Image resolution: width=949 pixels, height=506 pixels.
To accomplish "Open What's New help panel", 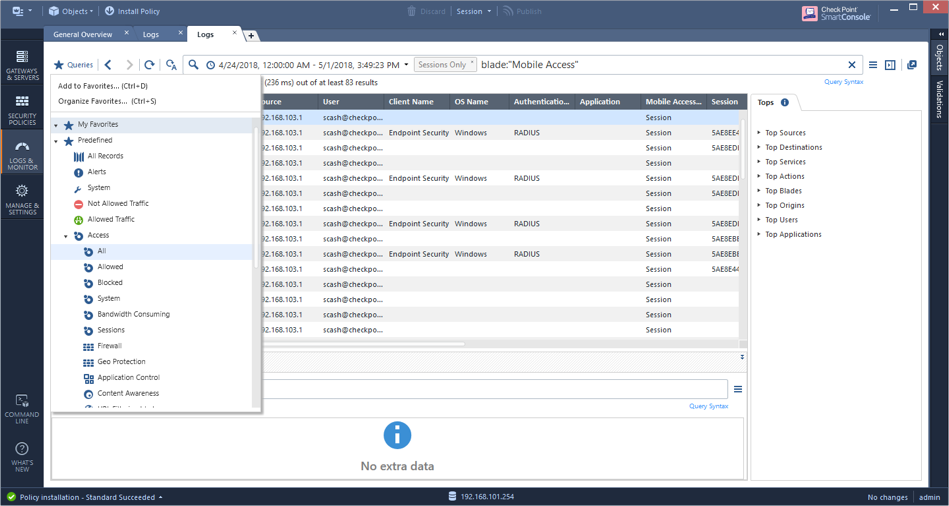I will [22, 455].
